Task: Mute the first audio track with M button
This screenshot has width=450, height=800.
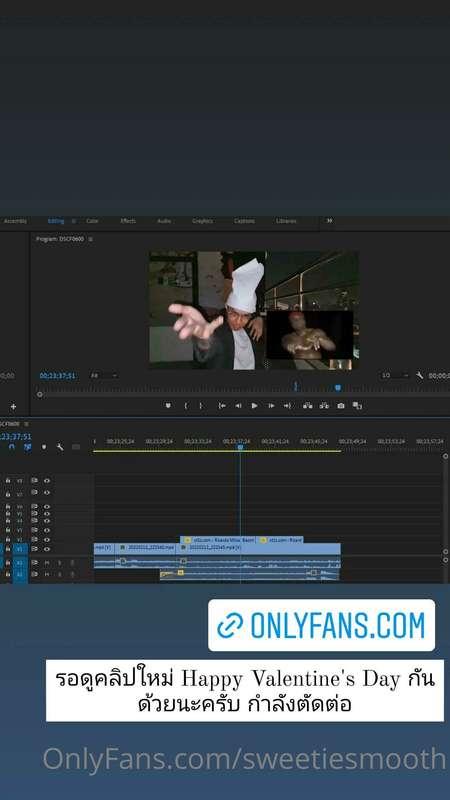Action: pyautogui.click(x=47, y=563)
